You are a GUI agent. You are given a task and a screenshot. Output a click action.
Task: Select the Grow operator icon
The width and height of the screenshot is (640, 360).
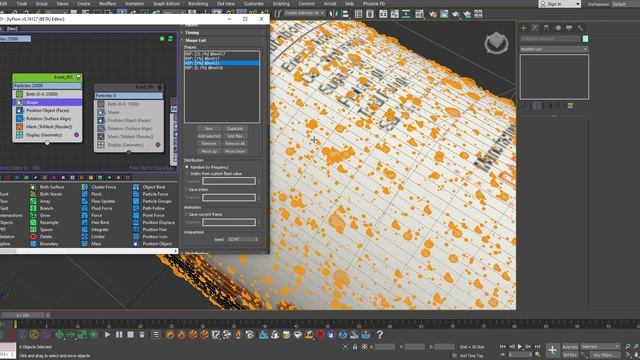tap(33, 215)
